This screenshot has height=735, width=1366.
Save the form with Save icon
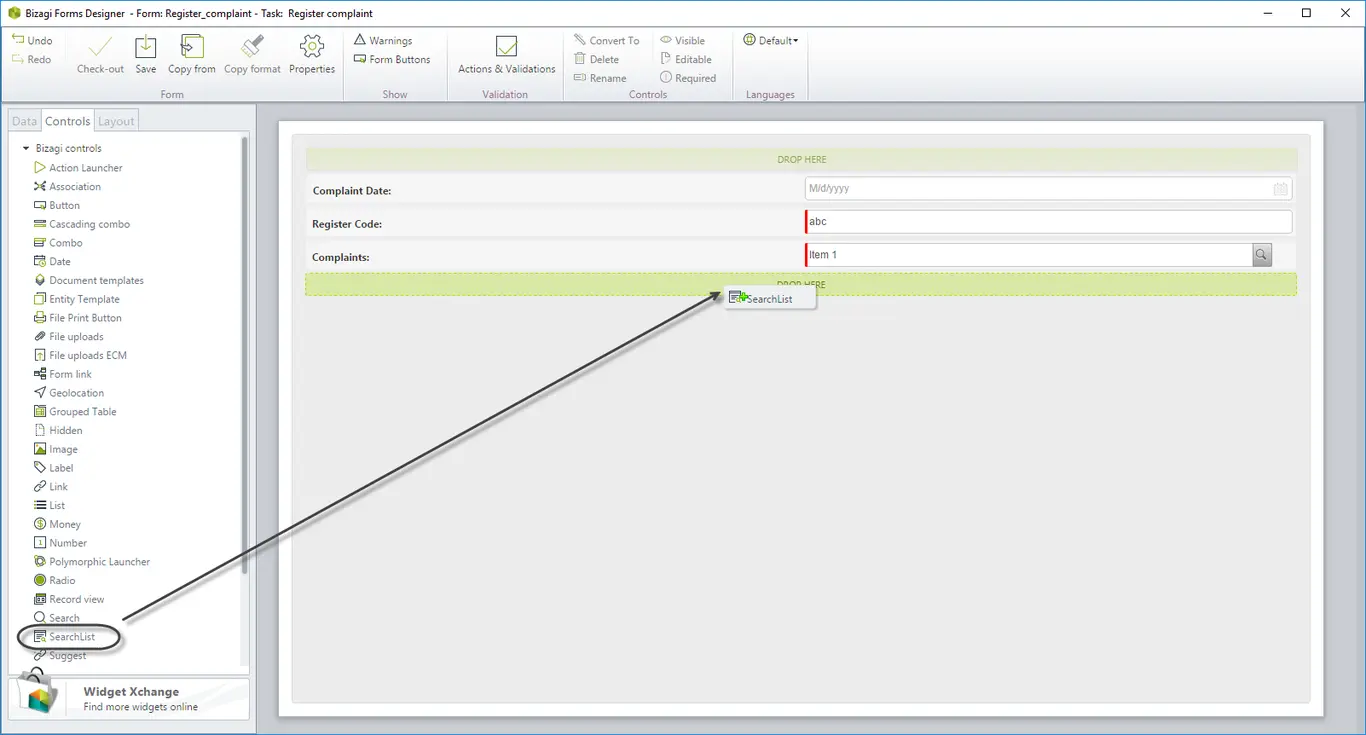click(x=146, y=48)
